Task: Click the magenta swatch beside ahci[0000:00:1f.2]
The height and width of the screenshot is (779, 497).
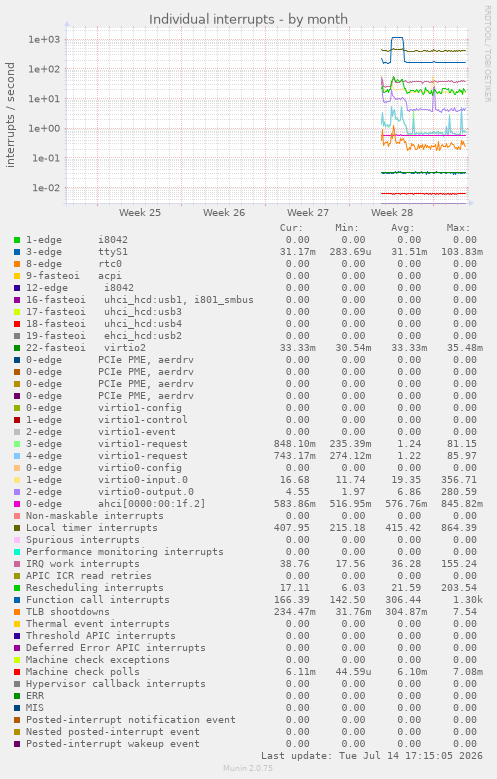Action: (17, 504)
